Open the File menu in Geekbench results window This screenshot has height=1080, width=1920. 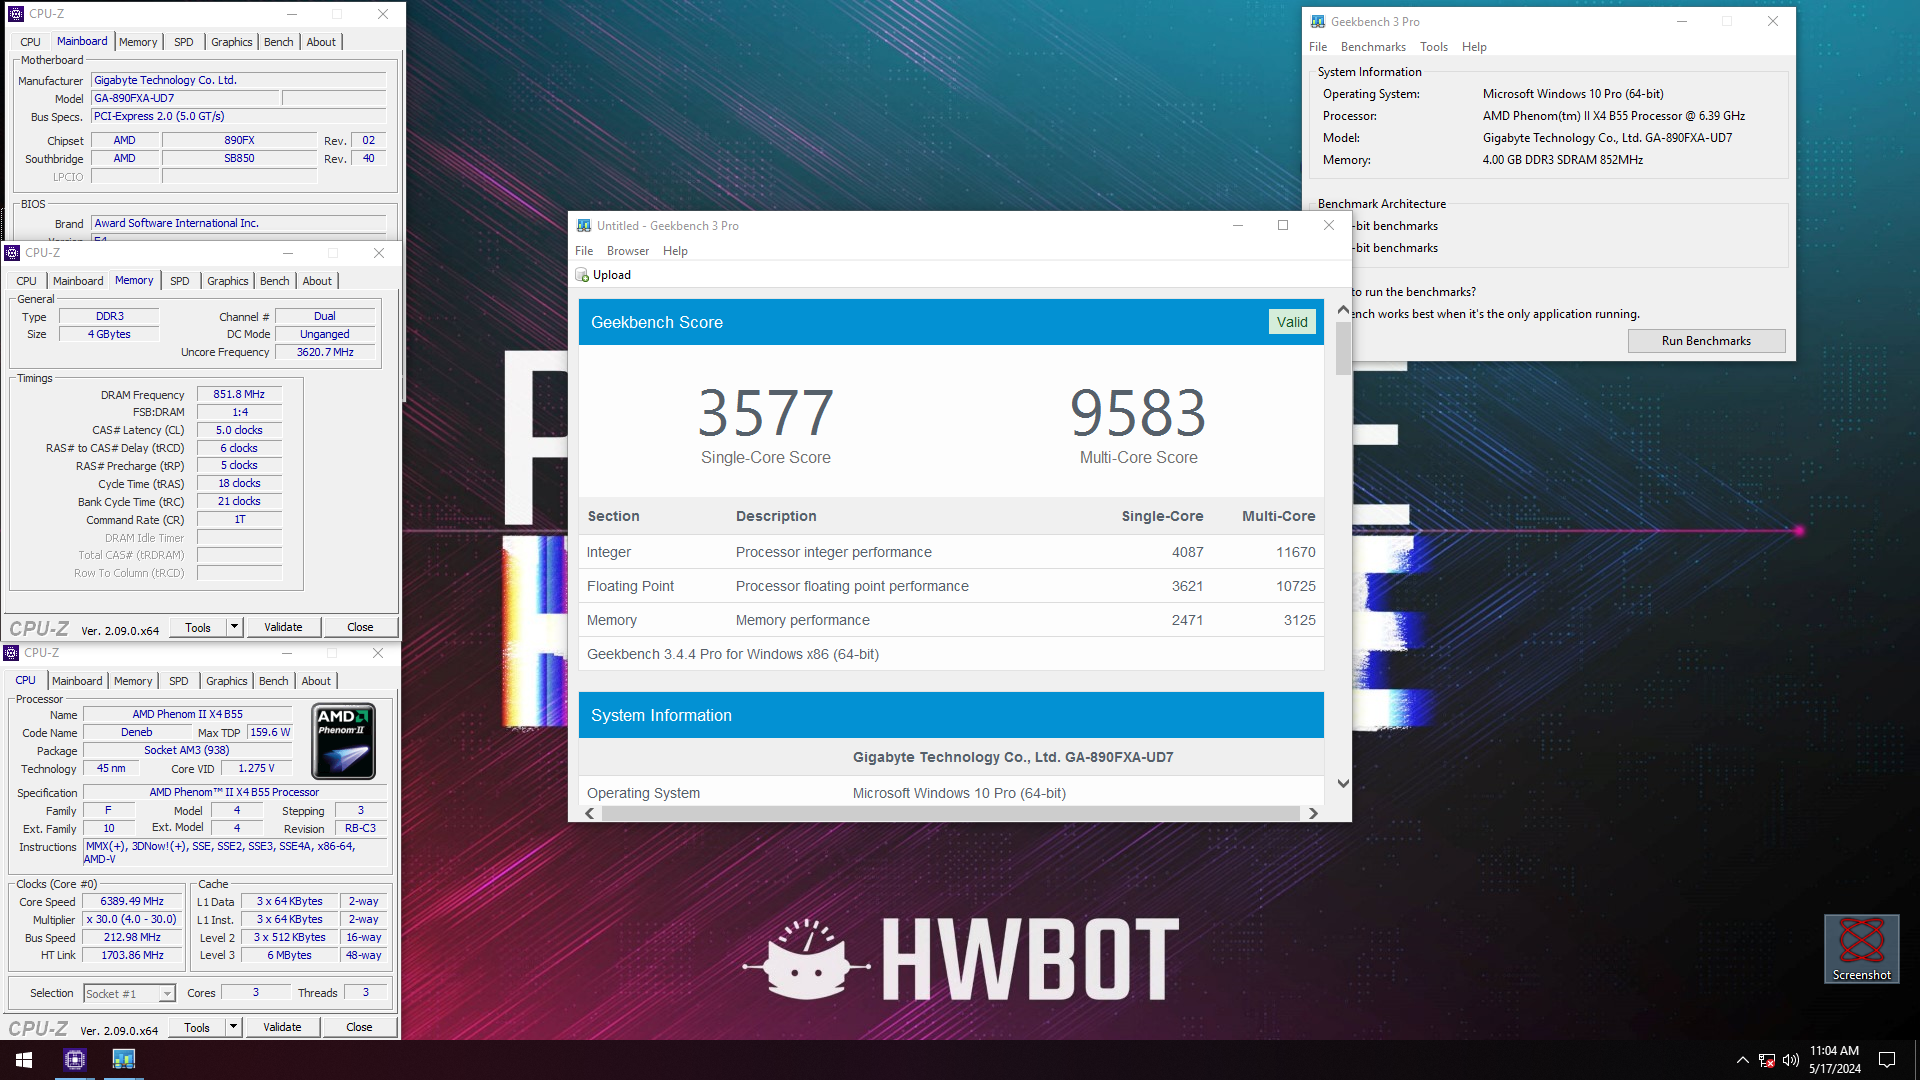tap(584, 251)
